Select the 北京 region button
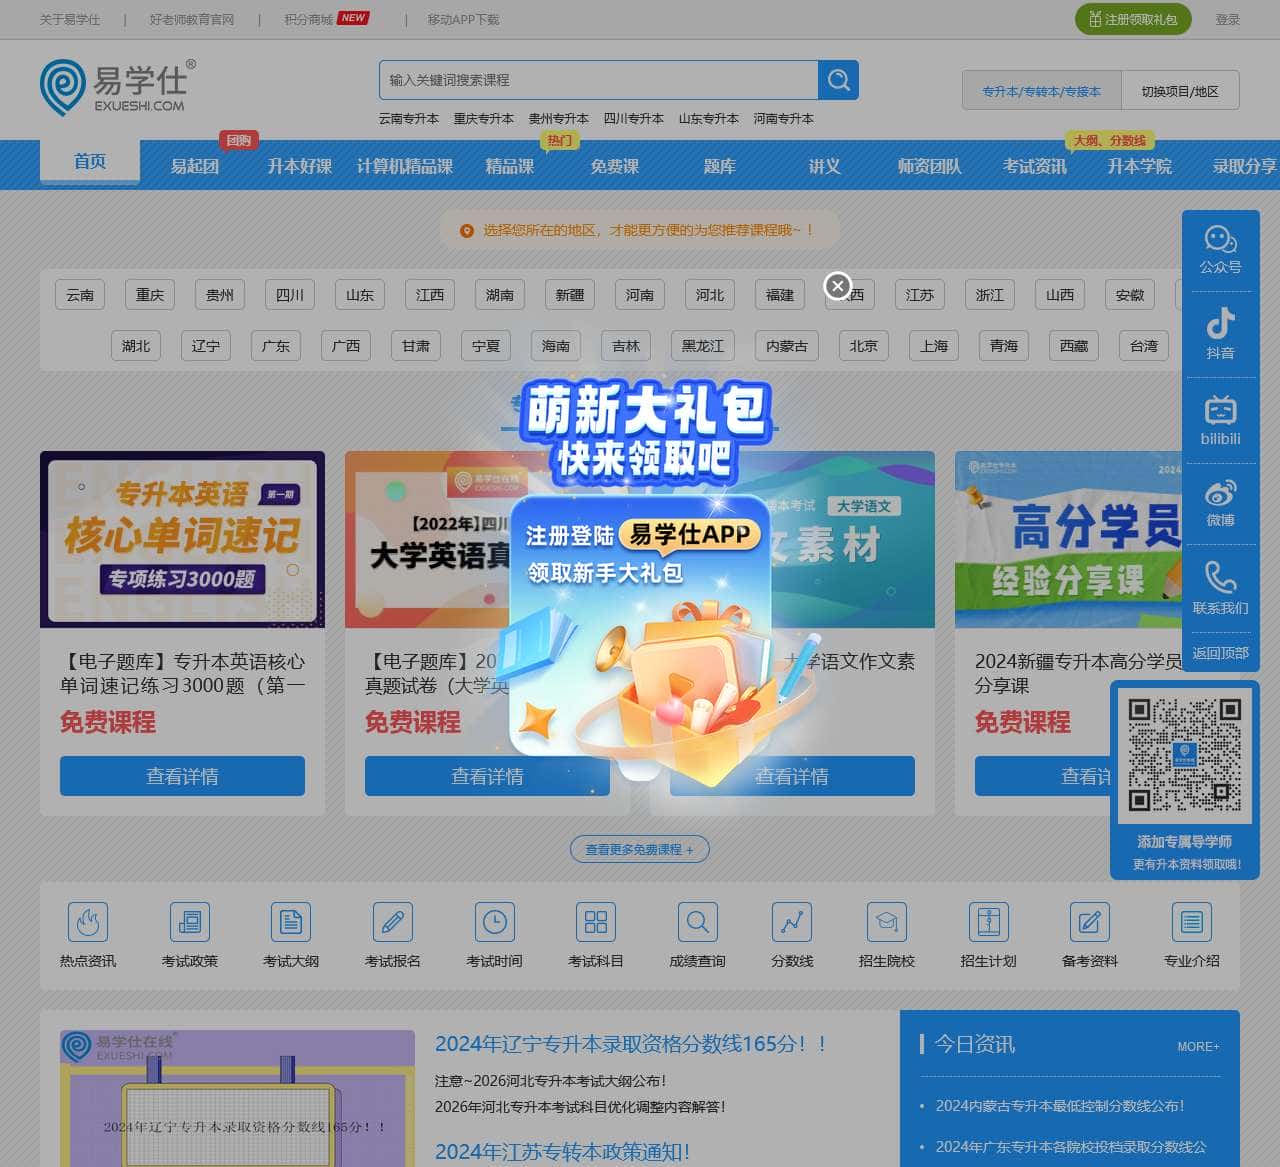Viewport: 1280px width, 1167px height. [x=864, y=346]
